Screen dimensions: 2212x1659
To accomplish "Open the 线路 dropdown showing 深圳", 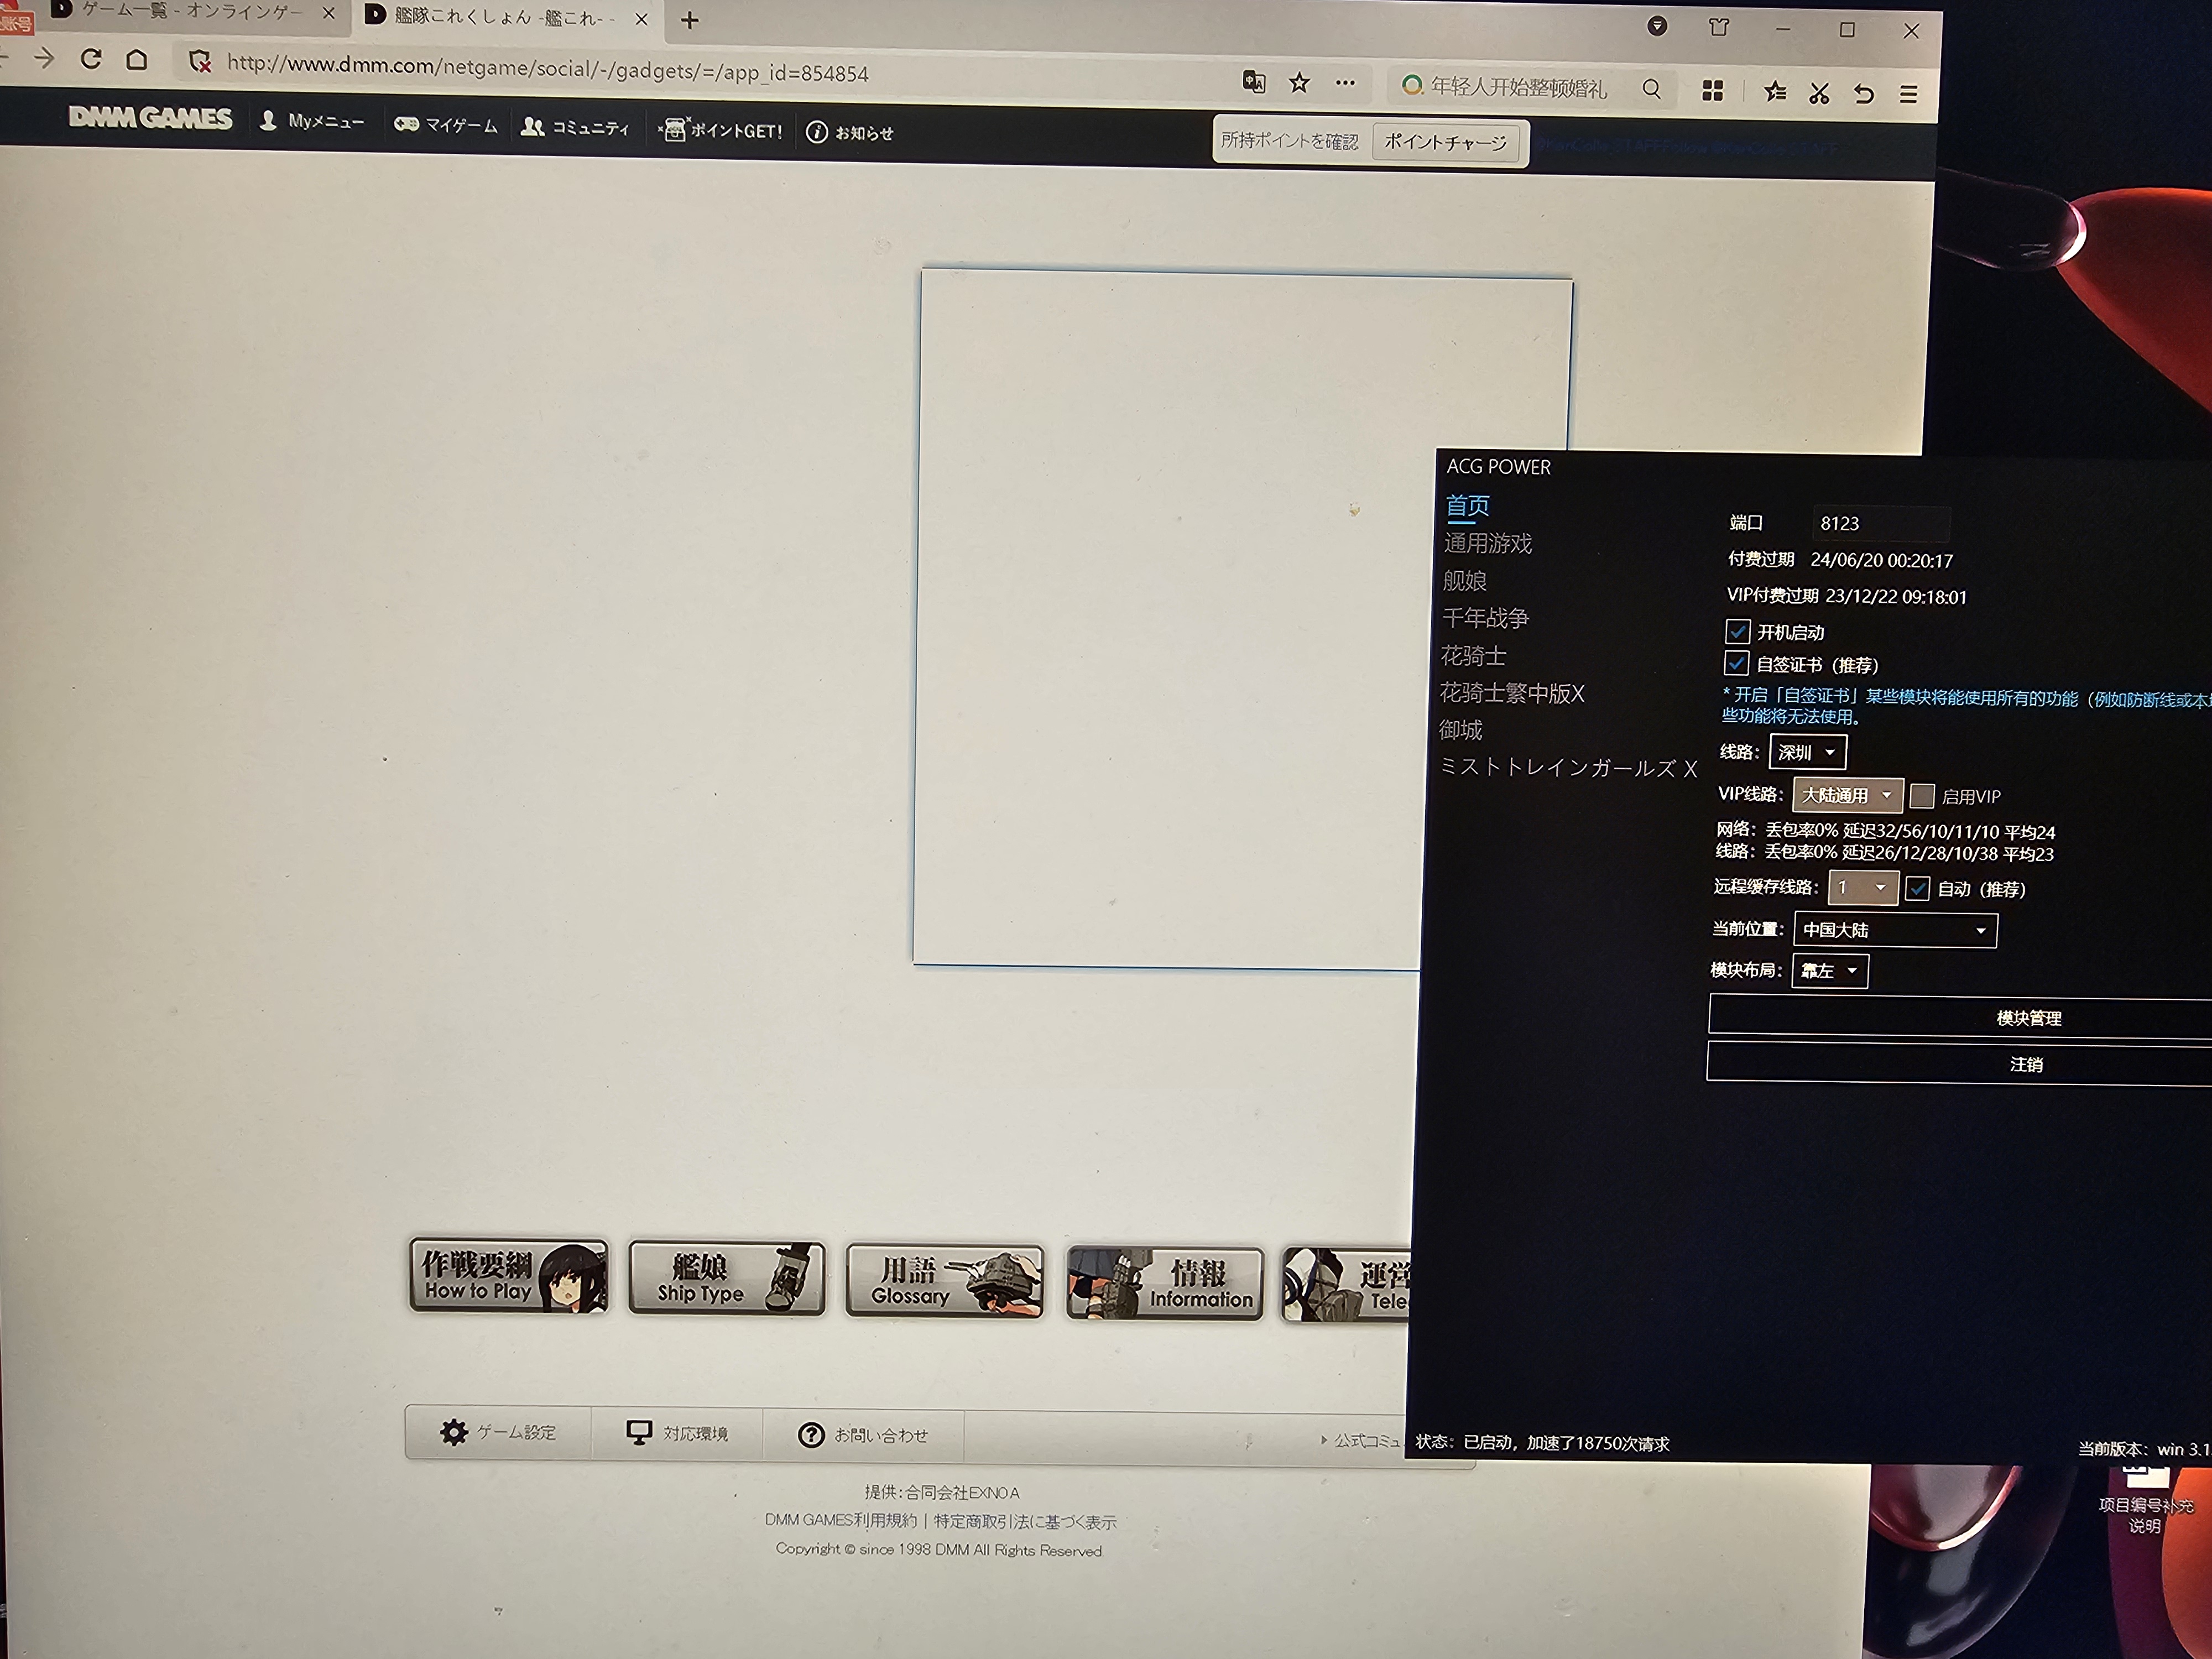I will tap(1807, 752).
